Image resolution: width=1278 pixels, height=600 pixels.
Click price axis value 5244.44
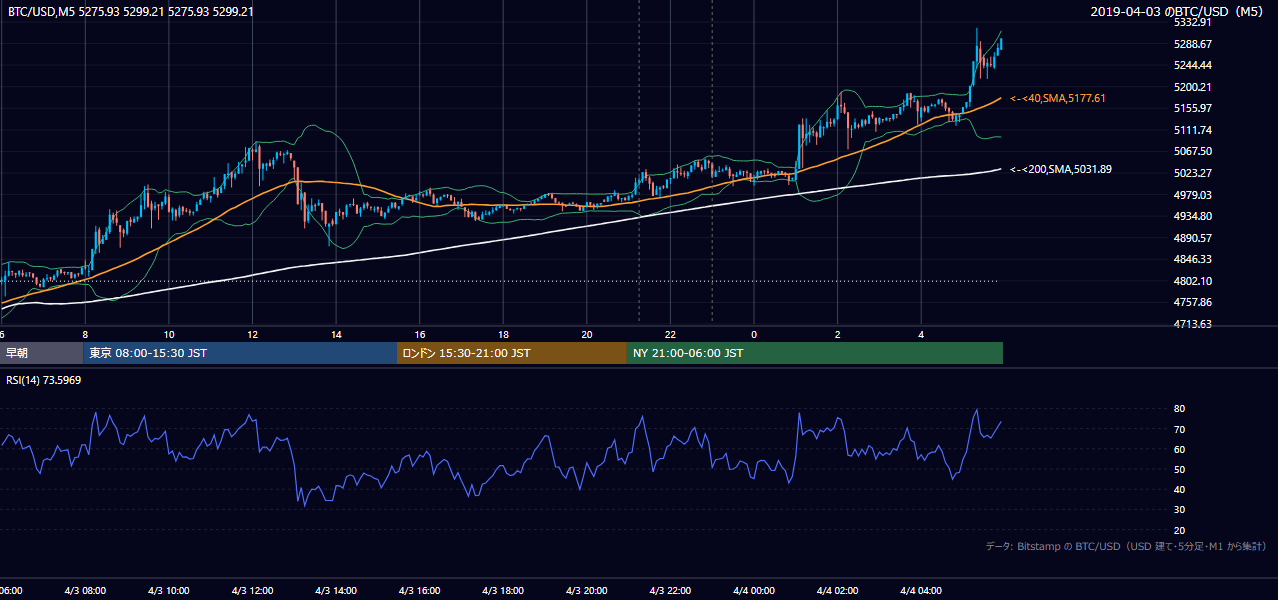click(x=1193, y=65)
